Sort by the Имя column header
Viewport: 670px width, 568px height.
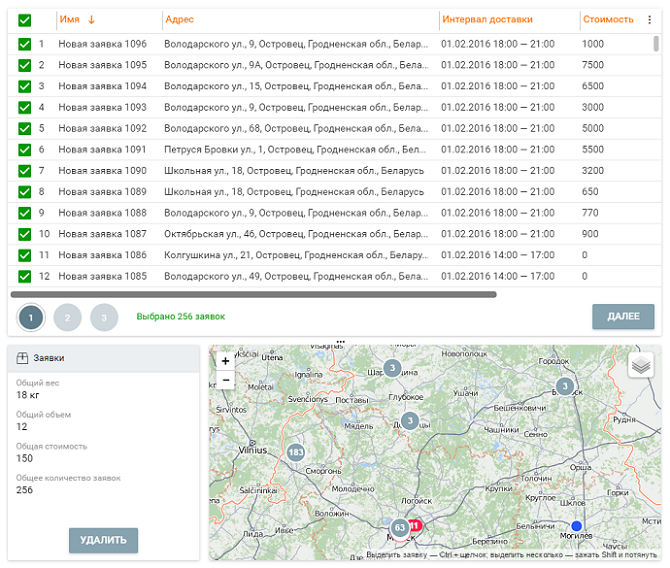pyautogui.click(x=69, y=19)
